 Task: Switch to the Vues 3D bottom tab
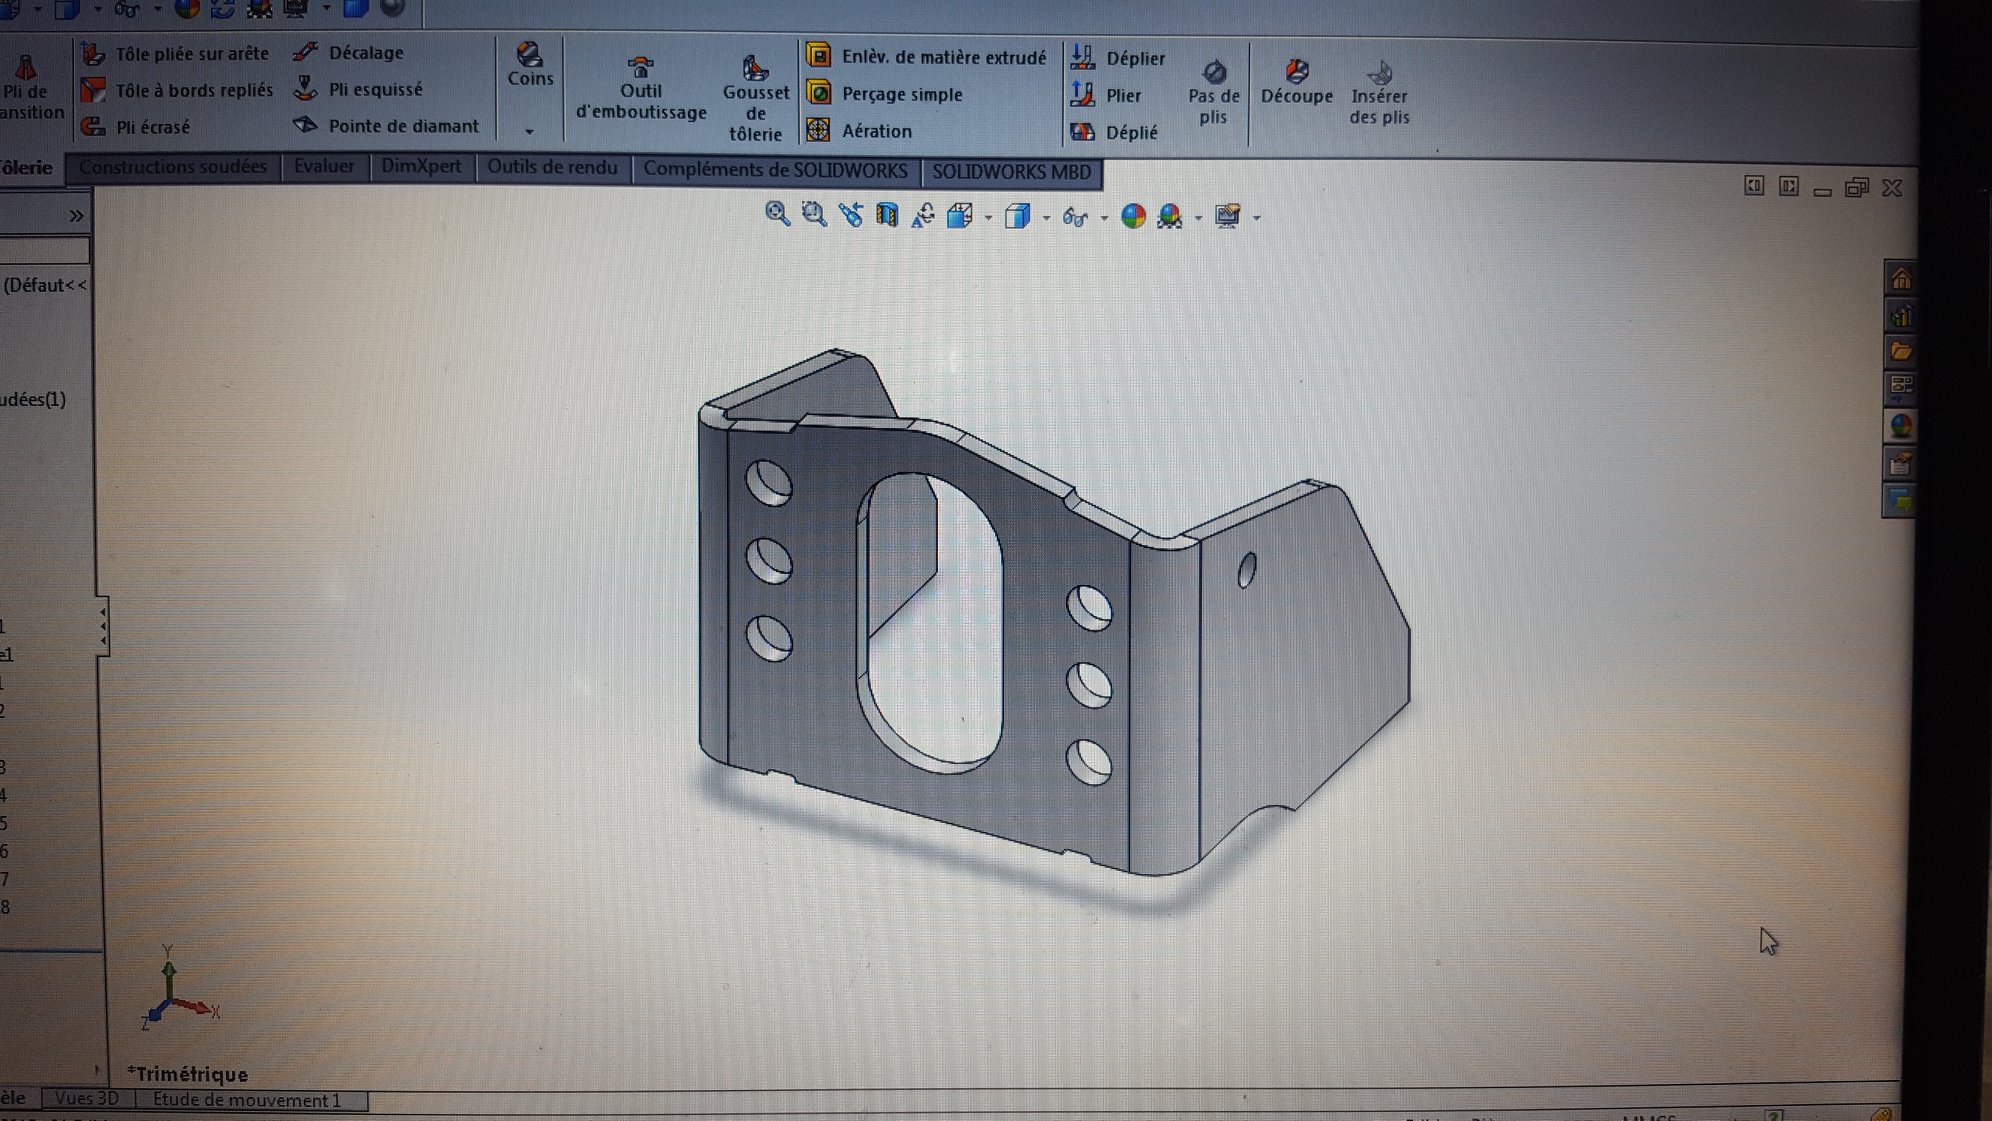[x=87, y=1098]
